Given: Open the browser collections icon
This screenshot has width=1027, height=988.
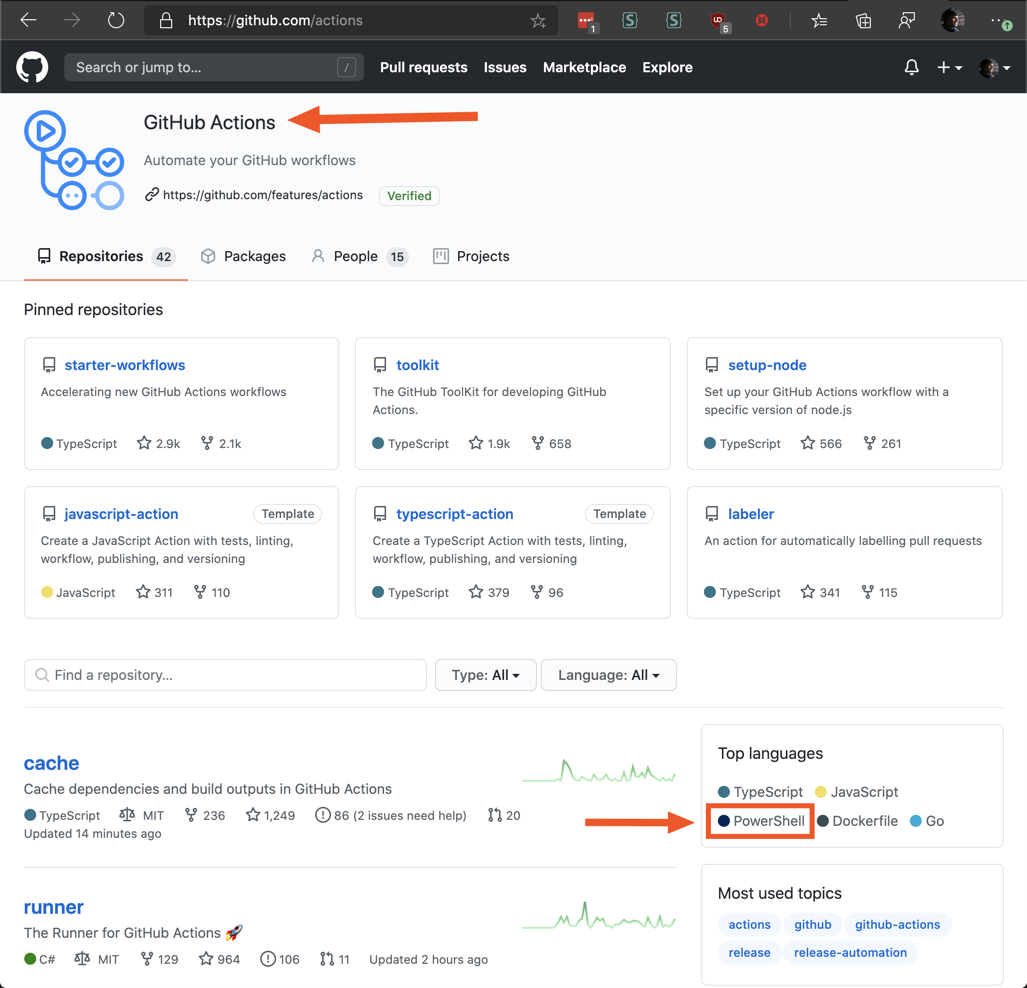Looking at the screenshot, I should pyautogui.click(x=863, y=21).
